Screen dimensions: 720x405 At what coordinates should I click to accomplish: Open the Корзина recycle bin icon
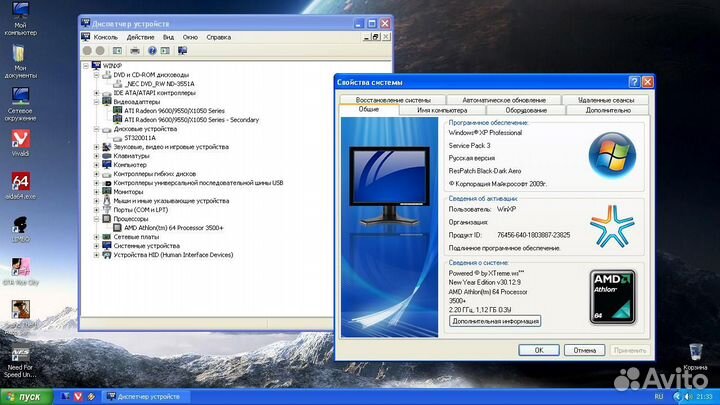[x=695, y=357]
